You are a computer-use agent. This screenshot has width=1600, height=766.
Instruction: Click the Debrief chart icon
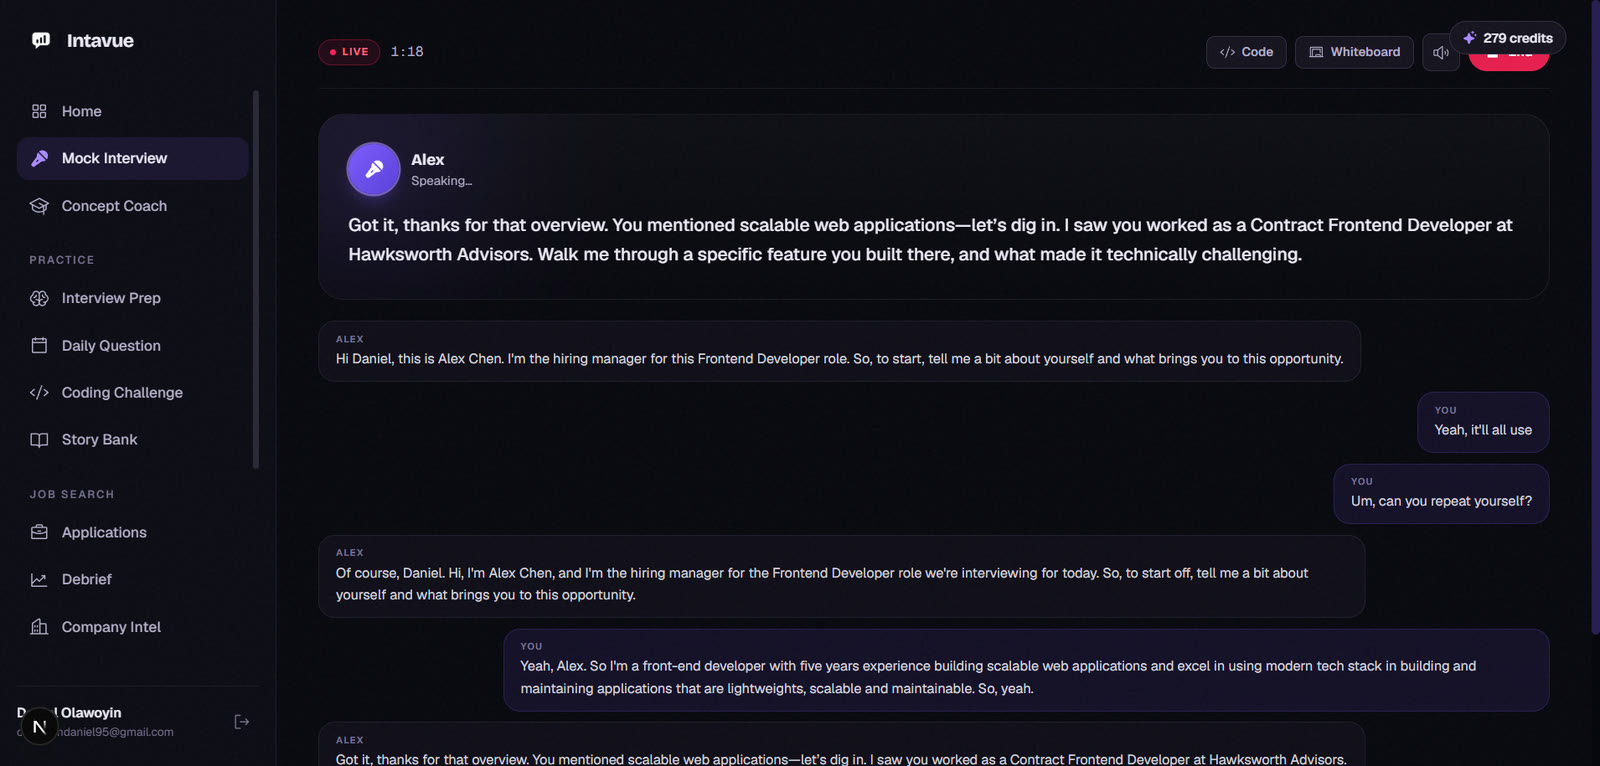click(39, 579)
